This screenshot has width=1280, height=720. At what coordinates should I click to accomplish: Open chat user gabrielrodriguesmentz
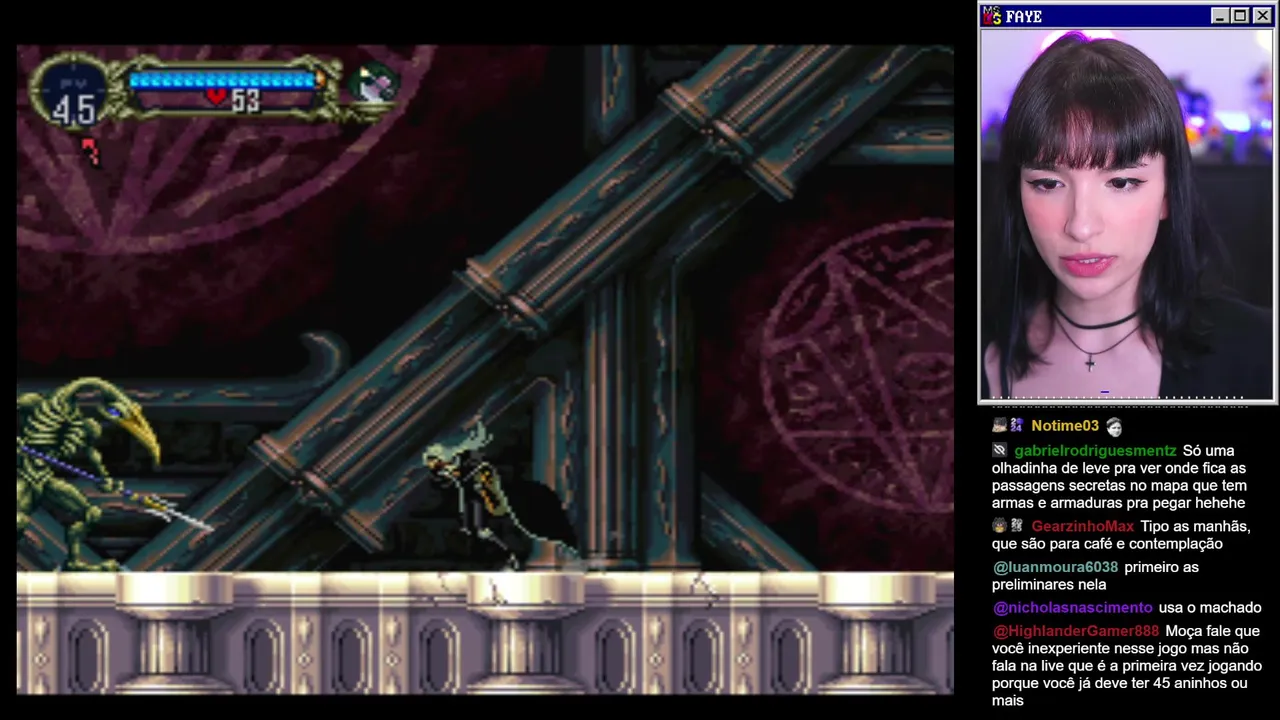[x=1095, y=451]
